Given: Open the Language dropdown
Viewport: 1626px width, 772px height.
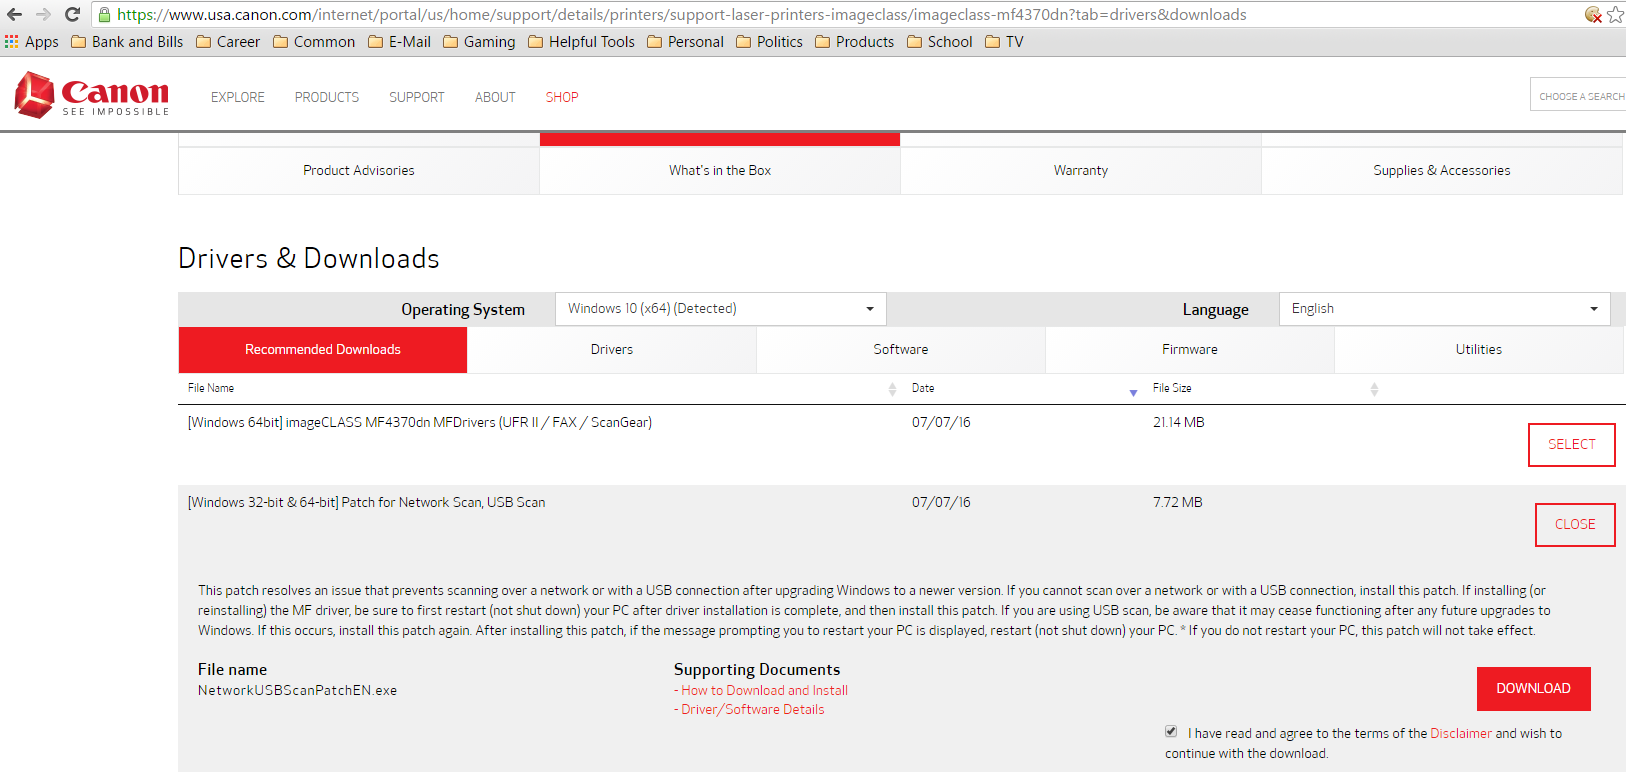Looking at the screenshot, I should [x=1444, y=309].
